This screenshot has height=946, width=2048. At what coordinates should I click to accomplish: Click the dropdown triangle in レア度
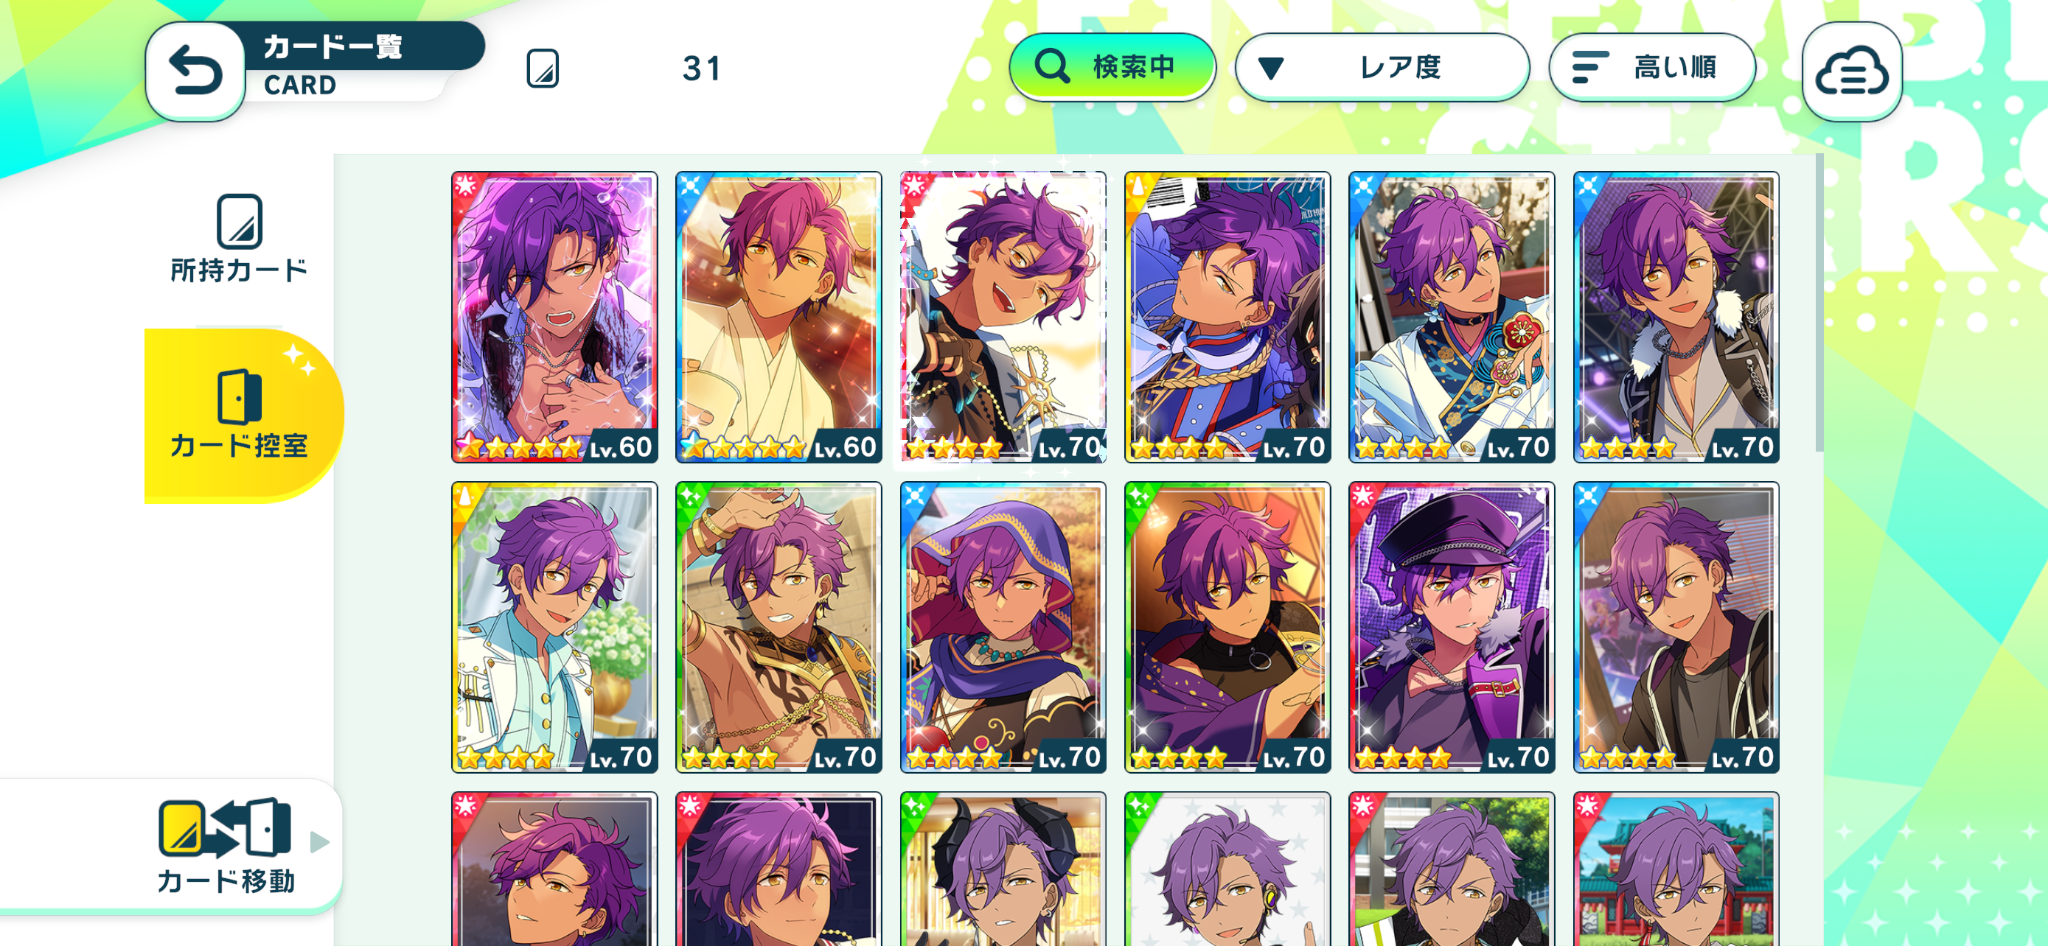[x=1270, y=69]
